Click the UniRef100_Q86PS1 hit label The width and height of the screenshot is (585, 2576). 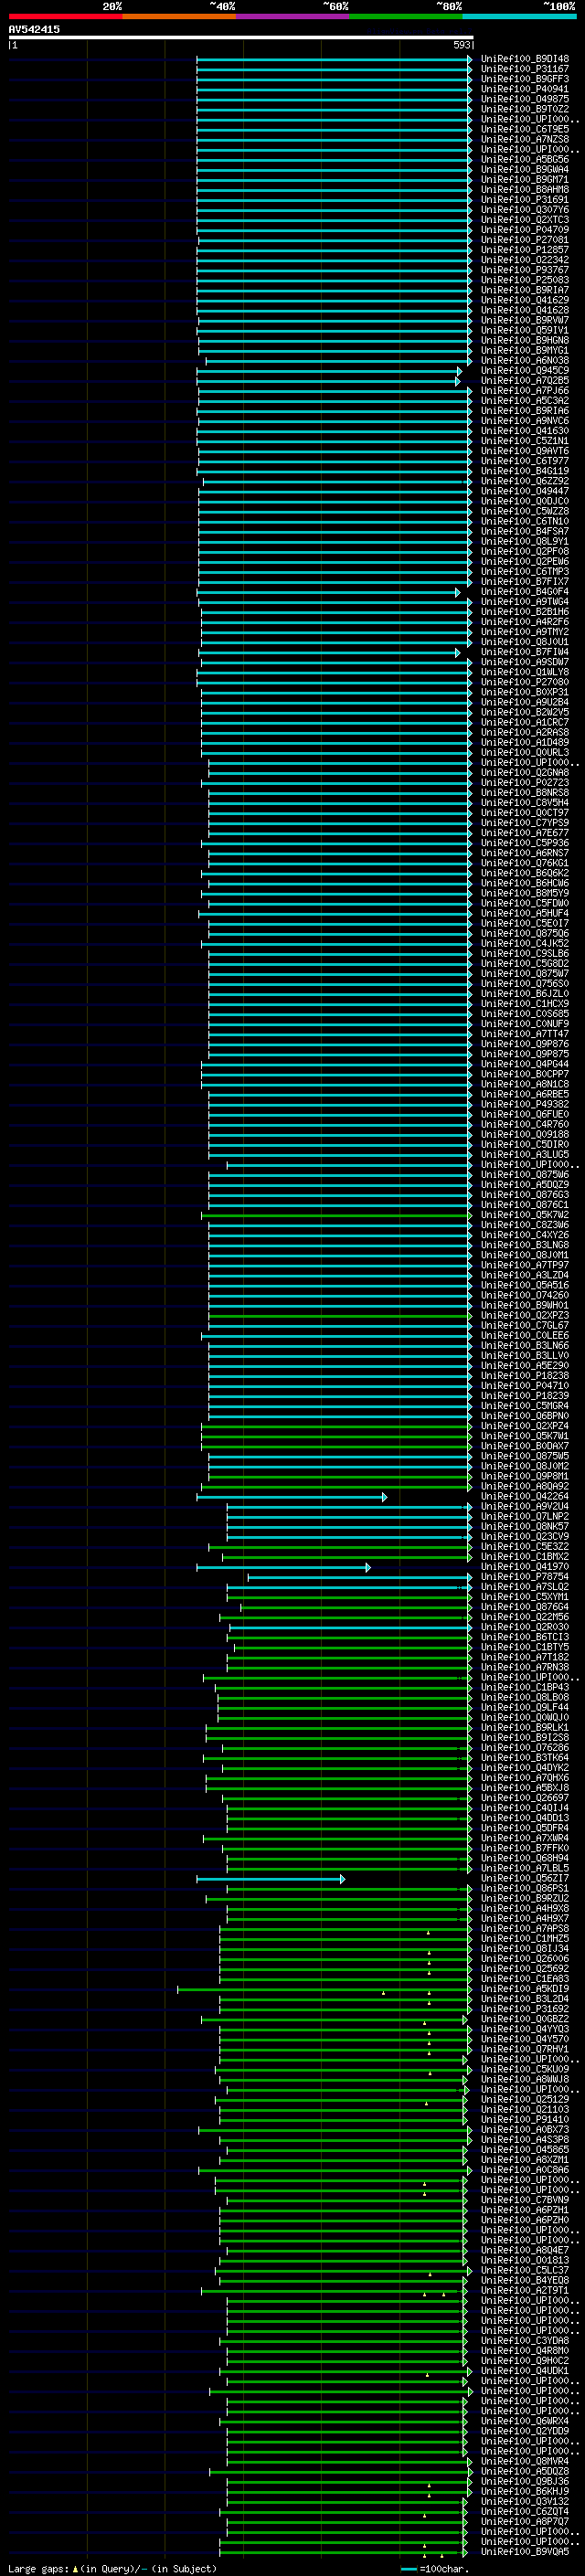tap(525, 1889)
